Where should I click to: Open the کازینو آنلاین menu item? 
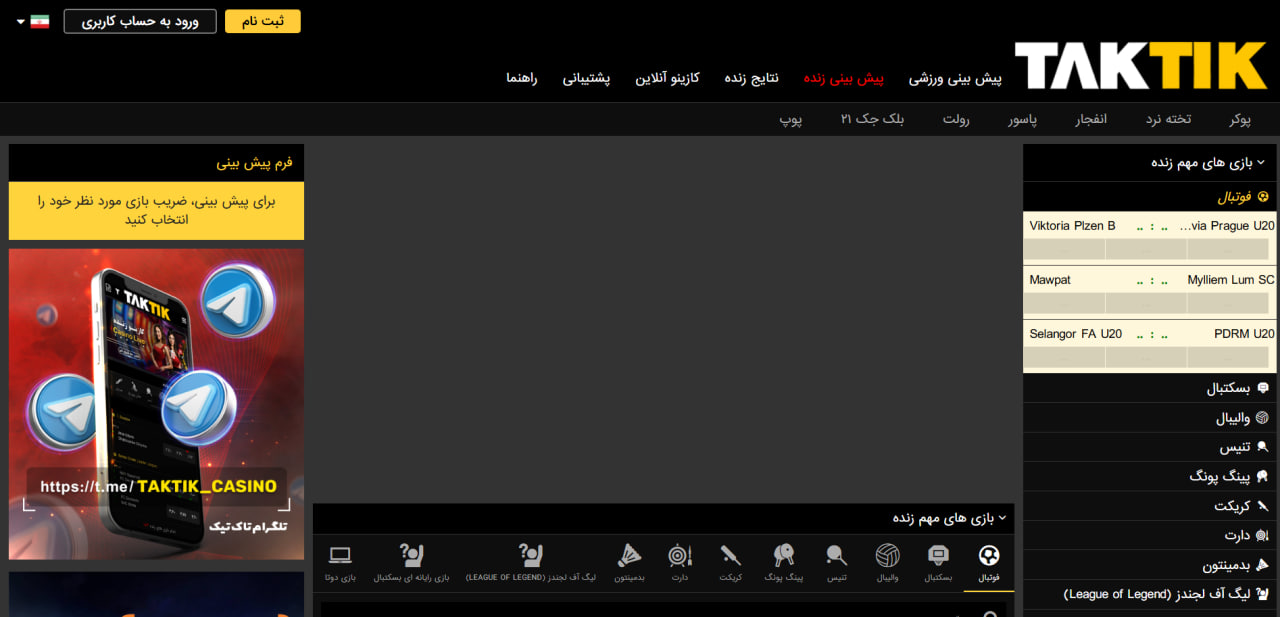[667, 78]
